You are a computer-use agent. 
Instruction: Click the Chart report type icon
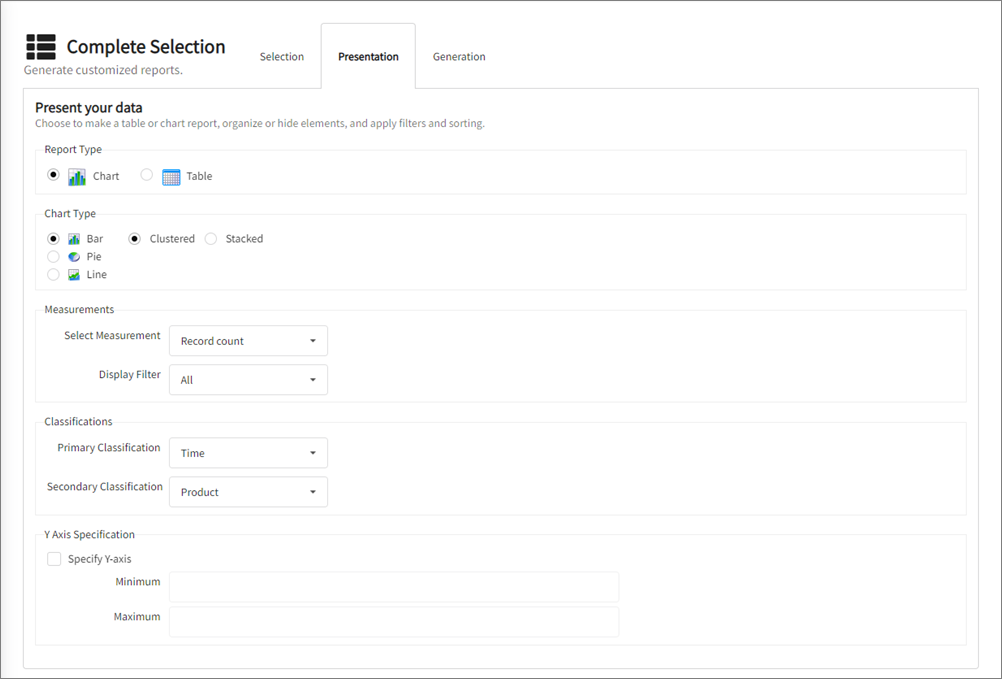[x=77, y=176]
